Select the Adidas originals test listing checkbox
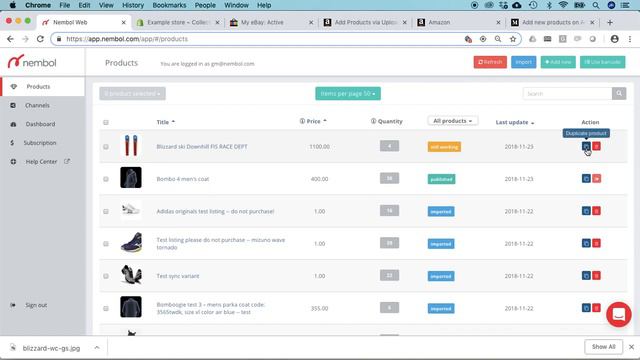This screenshot has width=640, height=360. [x=106, y=211]
